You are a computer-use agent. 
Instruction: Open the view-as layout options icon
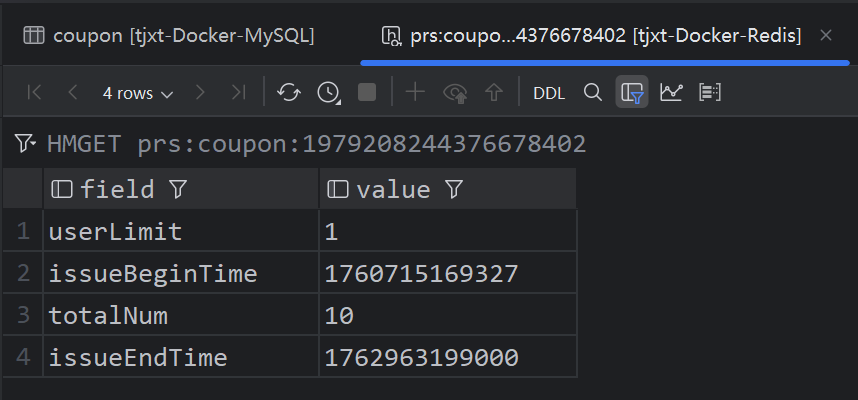[710, 92]
